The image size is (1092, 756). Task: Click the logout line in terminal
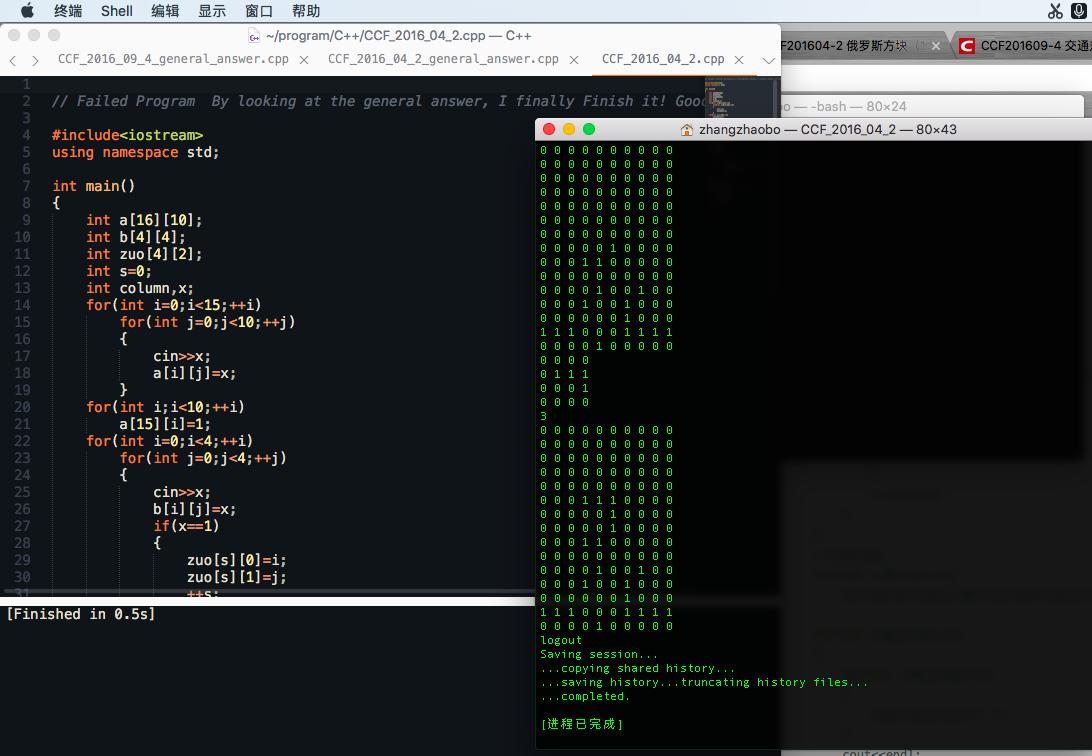coord(561,640)
